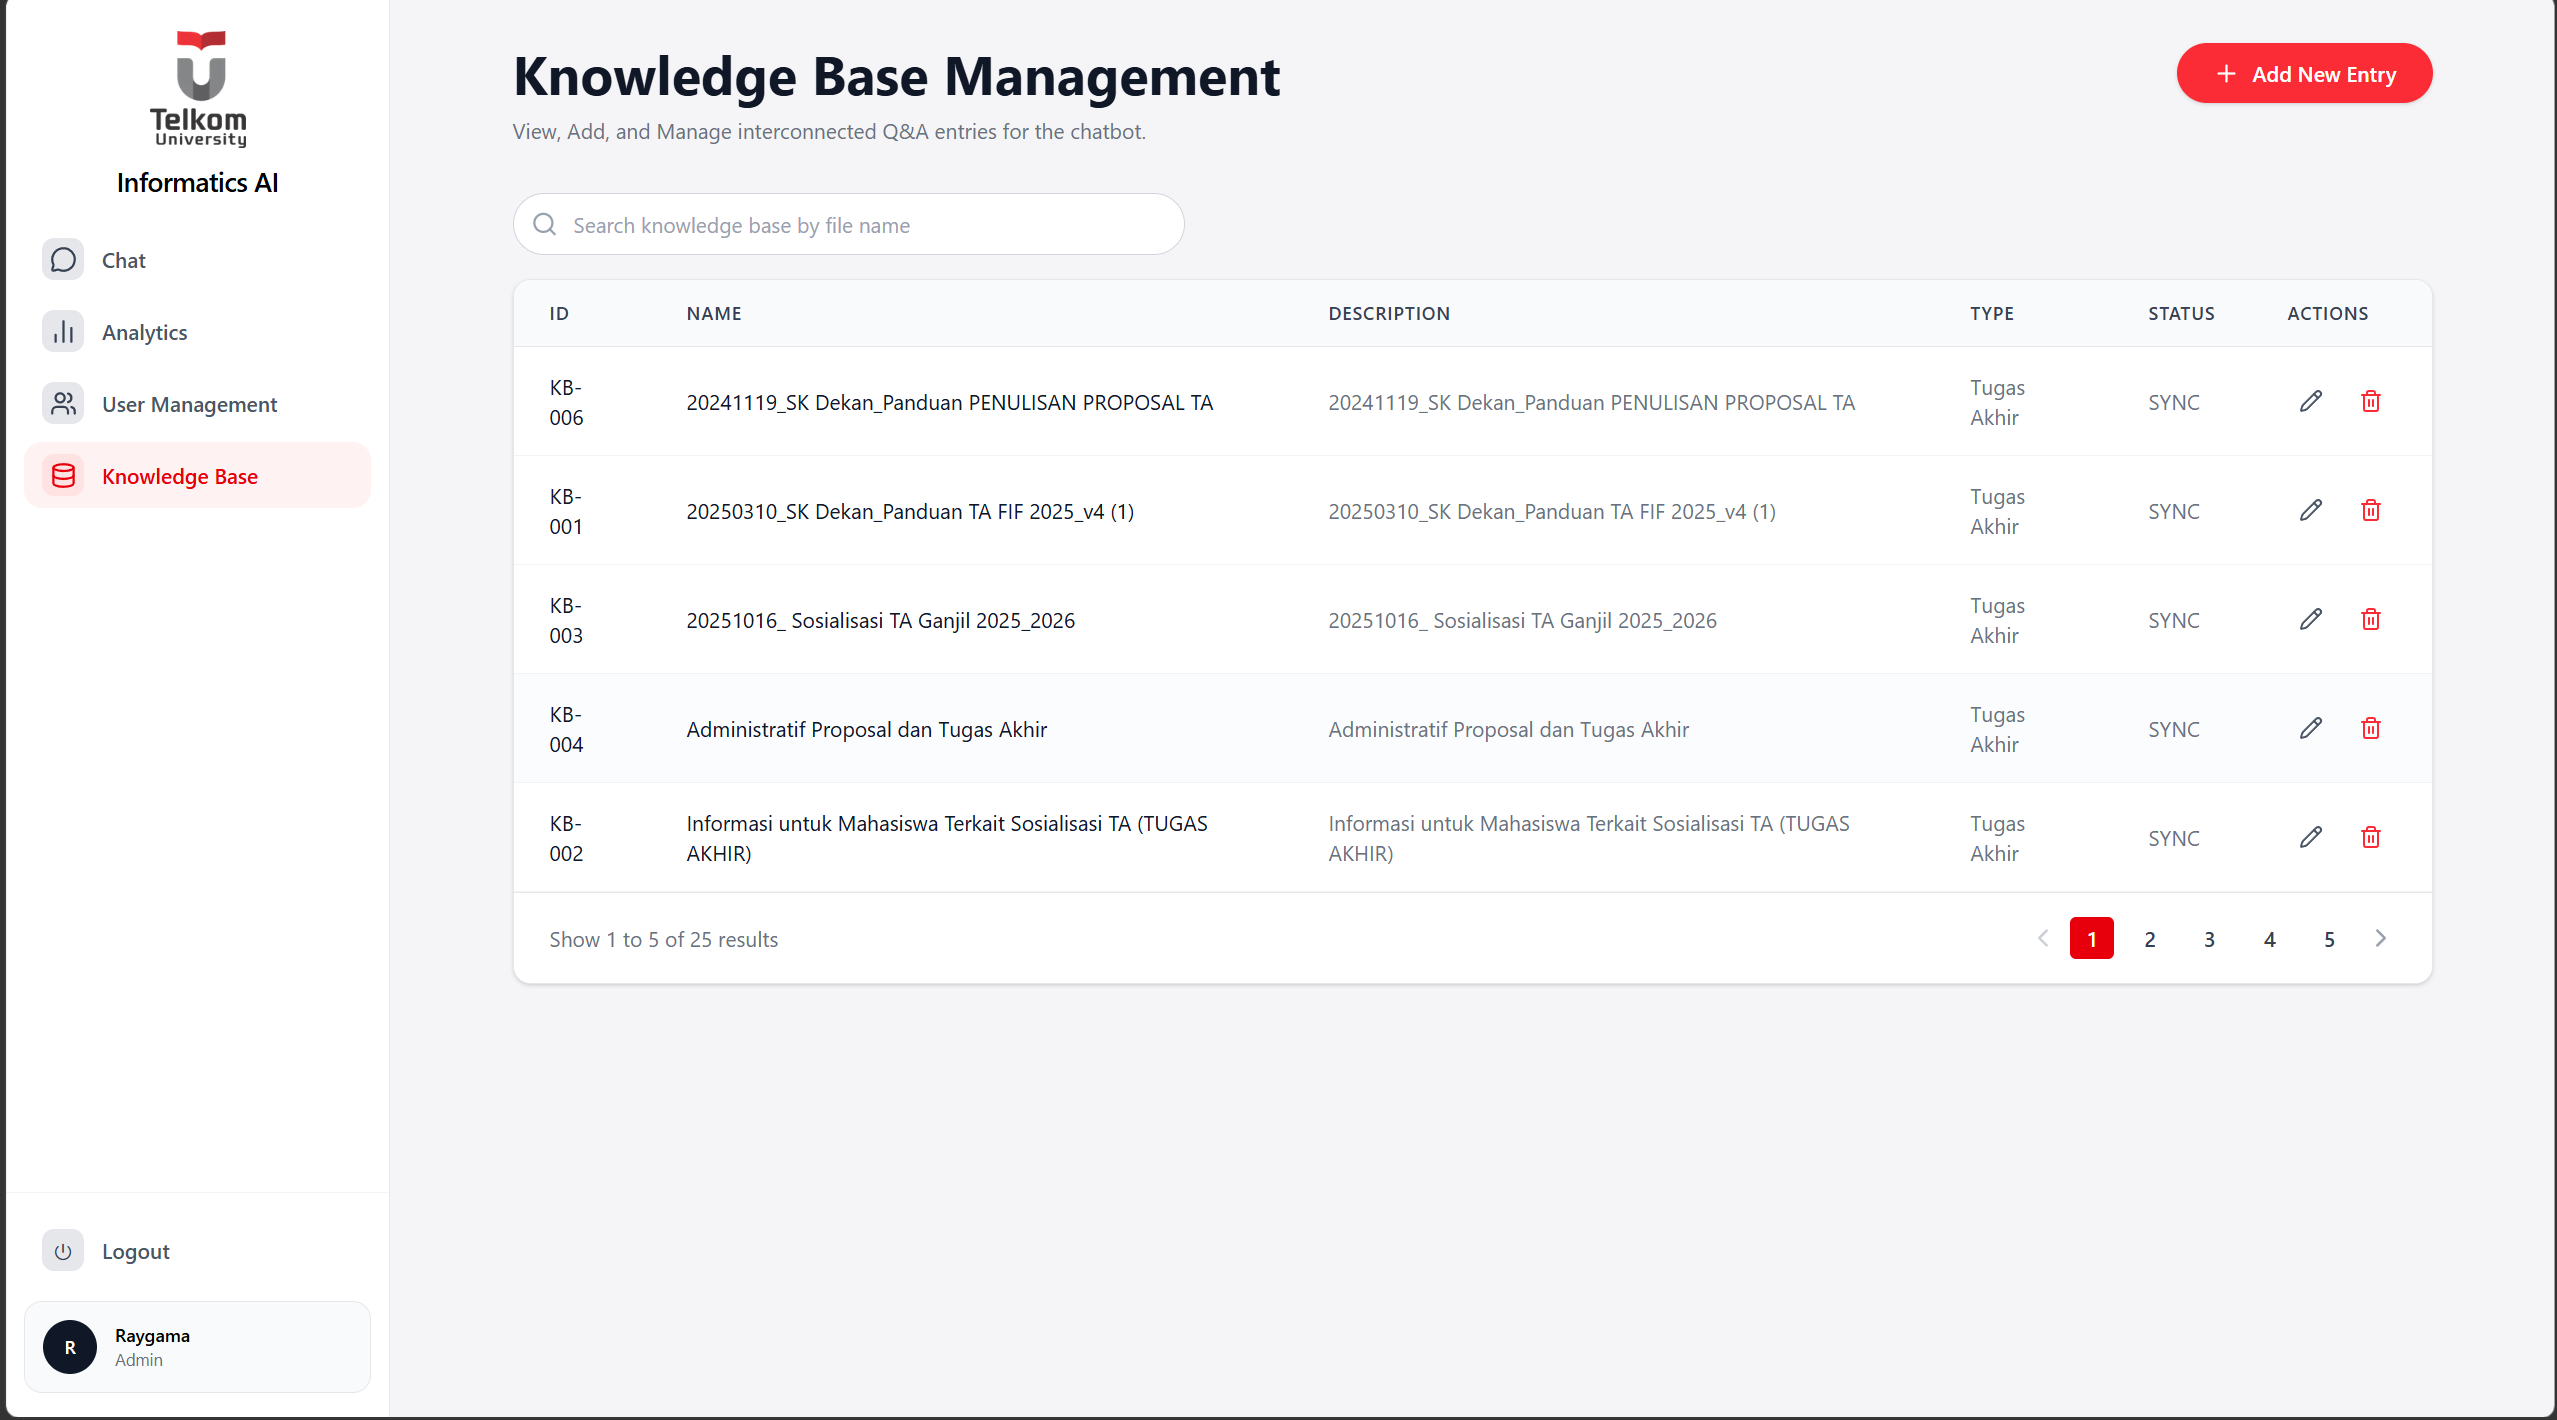Click the R user avatar
2557x1420 pixels.
70,1347
